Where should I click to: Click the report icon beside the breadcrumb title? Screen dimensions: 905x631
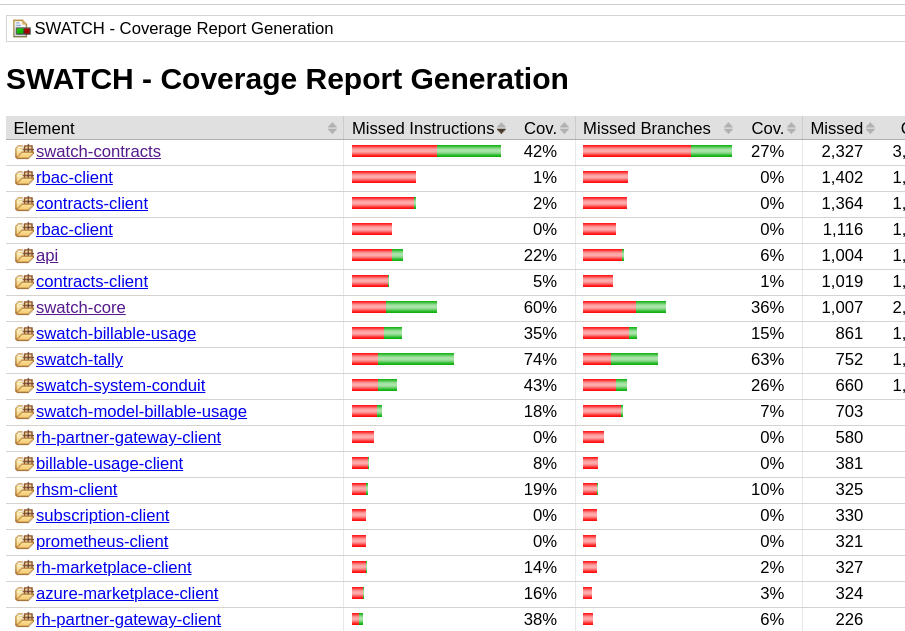click(21, 29)
